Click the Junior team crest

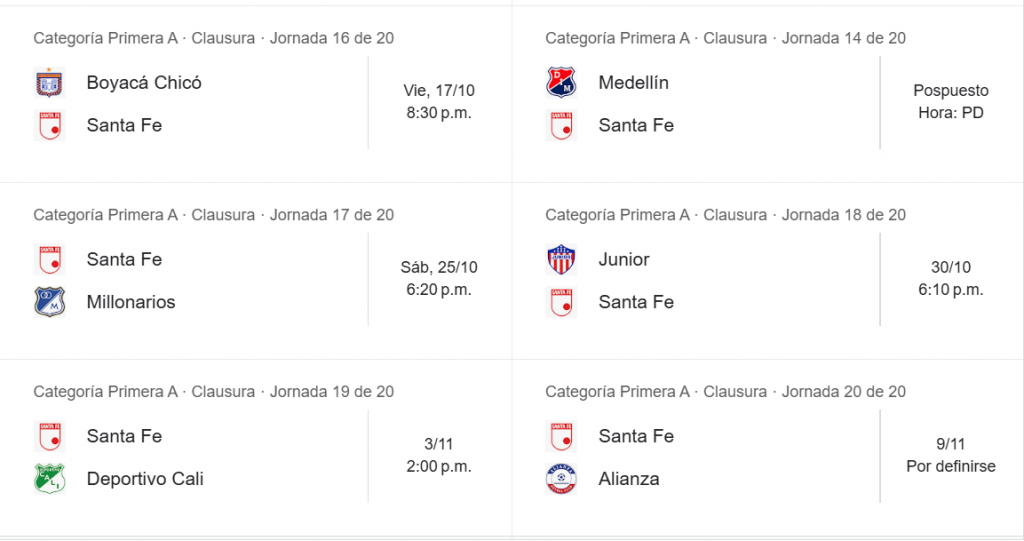[561, 260]
